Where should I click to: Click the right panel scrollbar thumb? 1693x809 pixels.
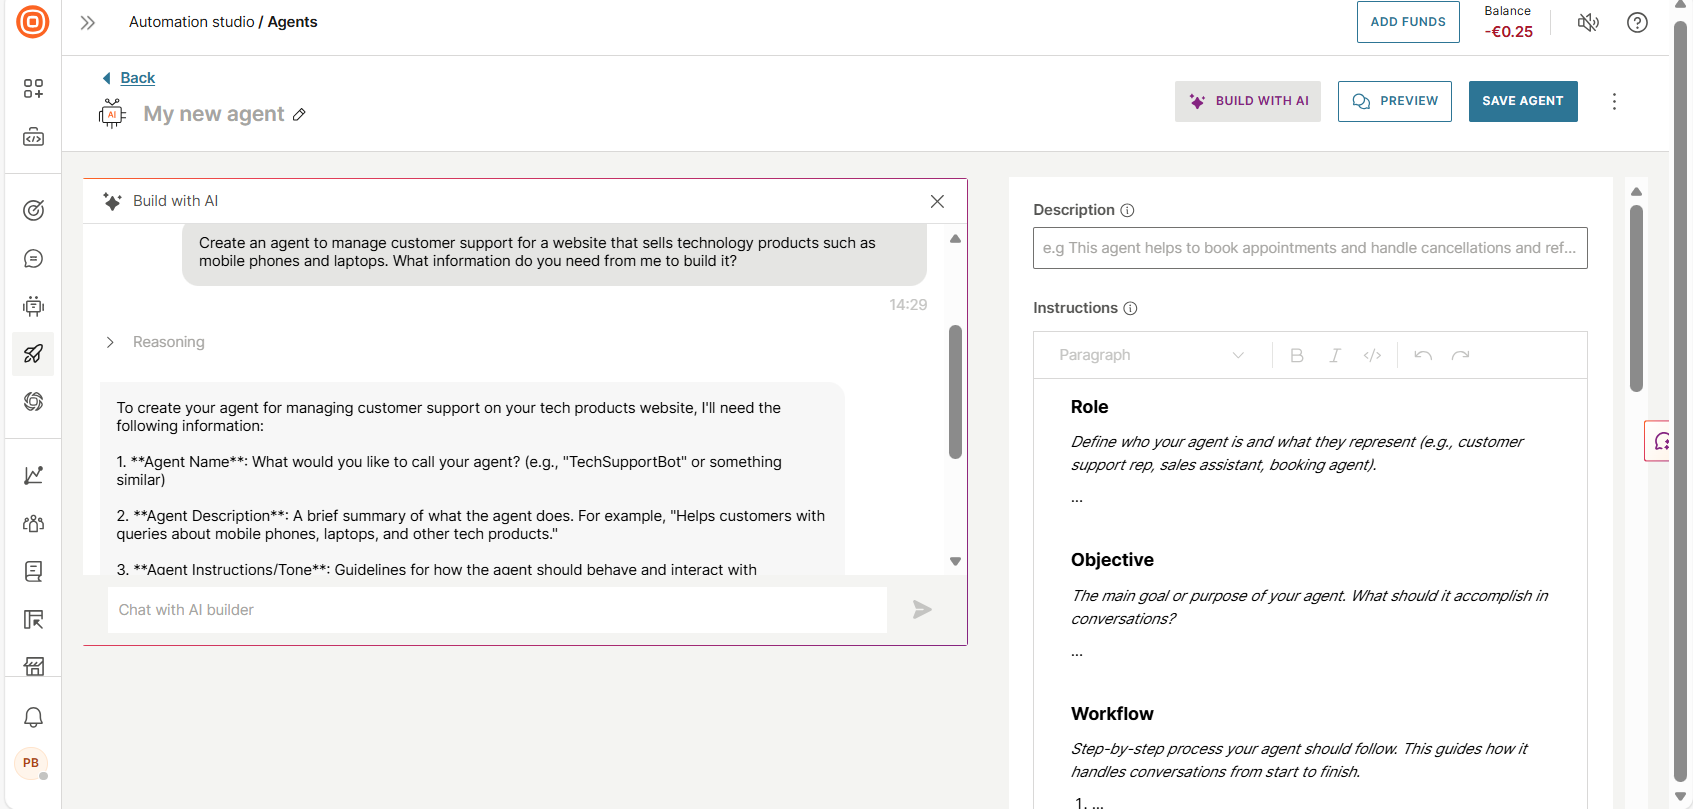pos(1636,298)
